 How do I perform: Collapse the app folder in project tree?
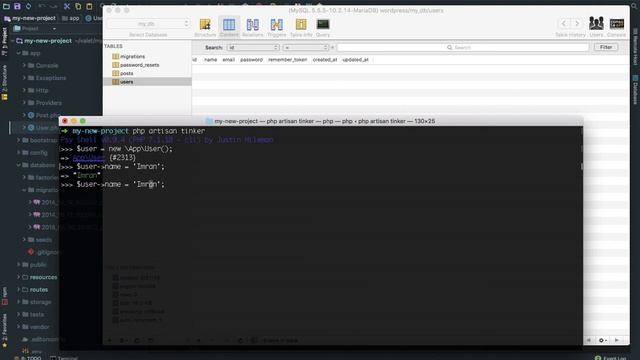(18, 53)
